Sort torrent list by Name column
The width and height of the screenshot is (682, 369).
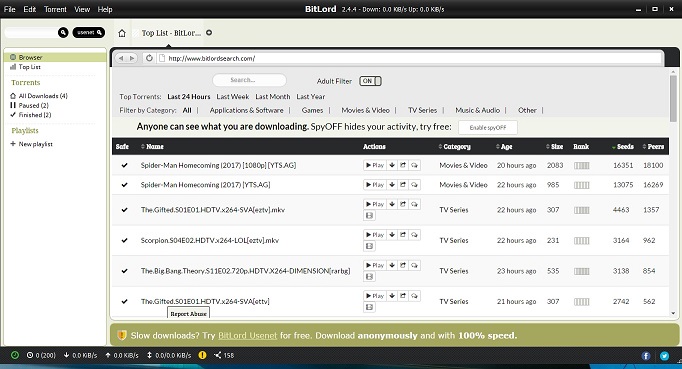pyautogui.click(x=152, y=147)
